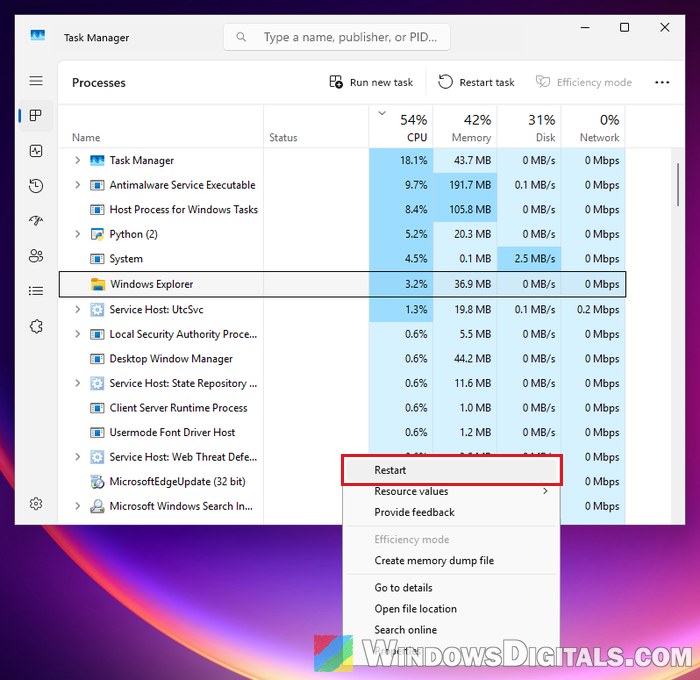Expand Service Host: State Repository row
Image resolution: width=700 pixels, height=680 pixels.
point(77,383)
